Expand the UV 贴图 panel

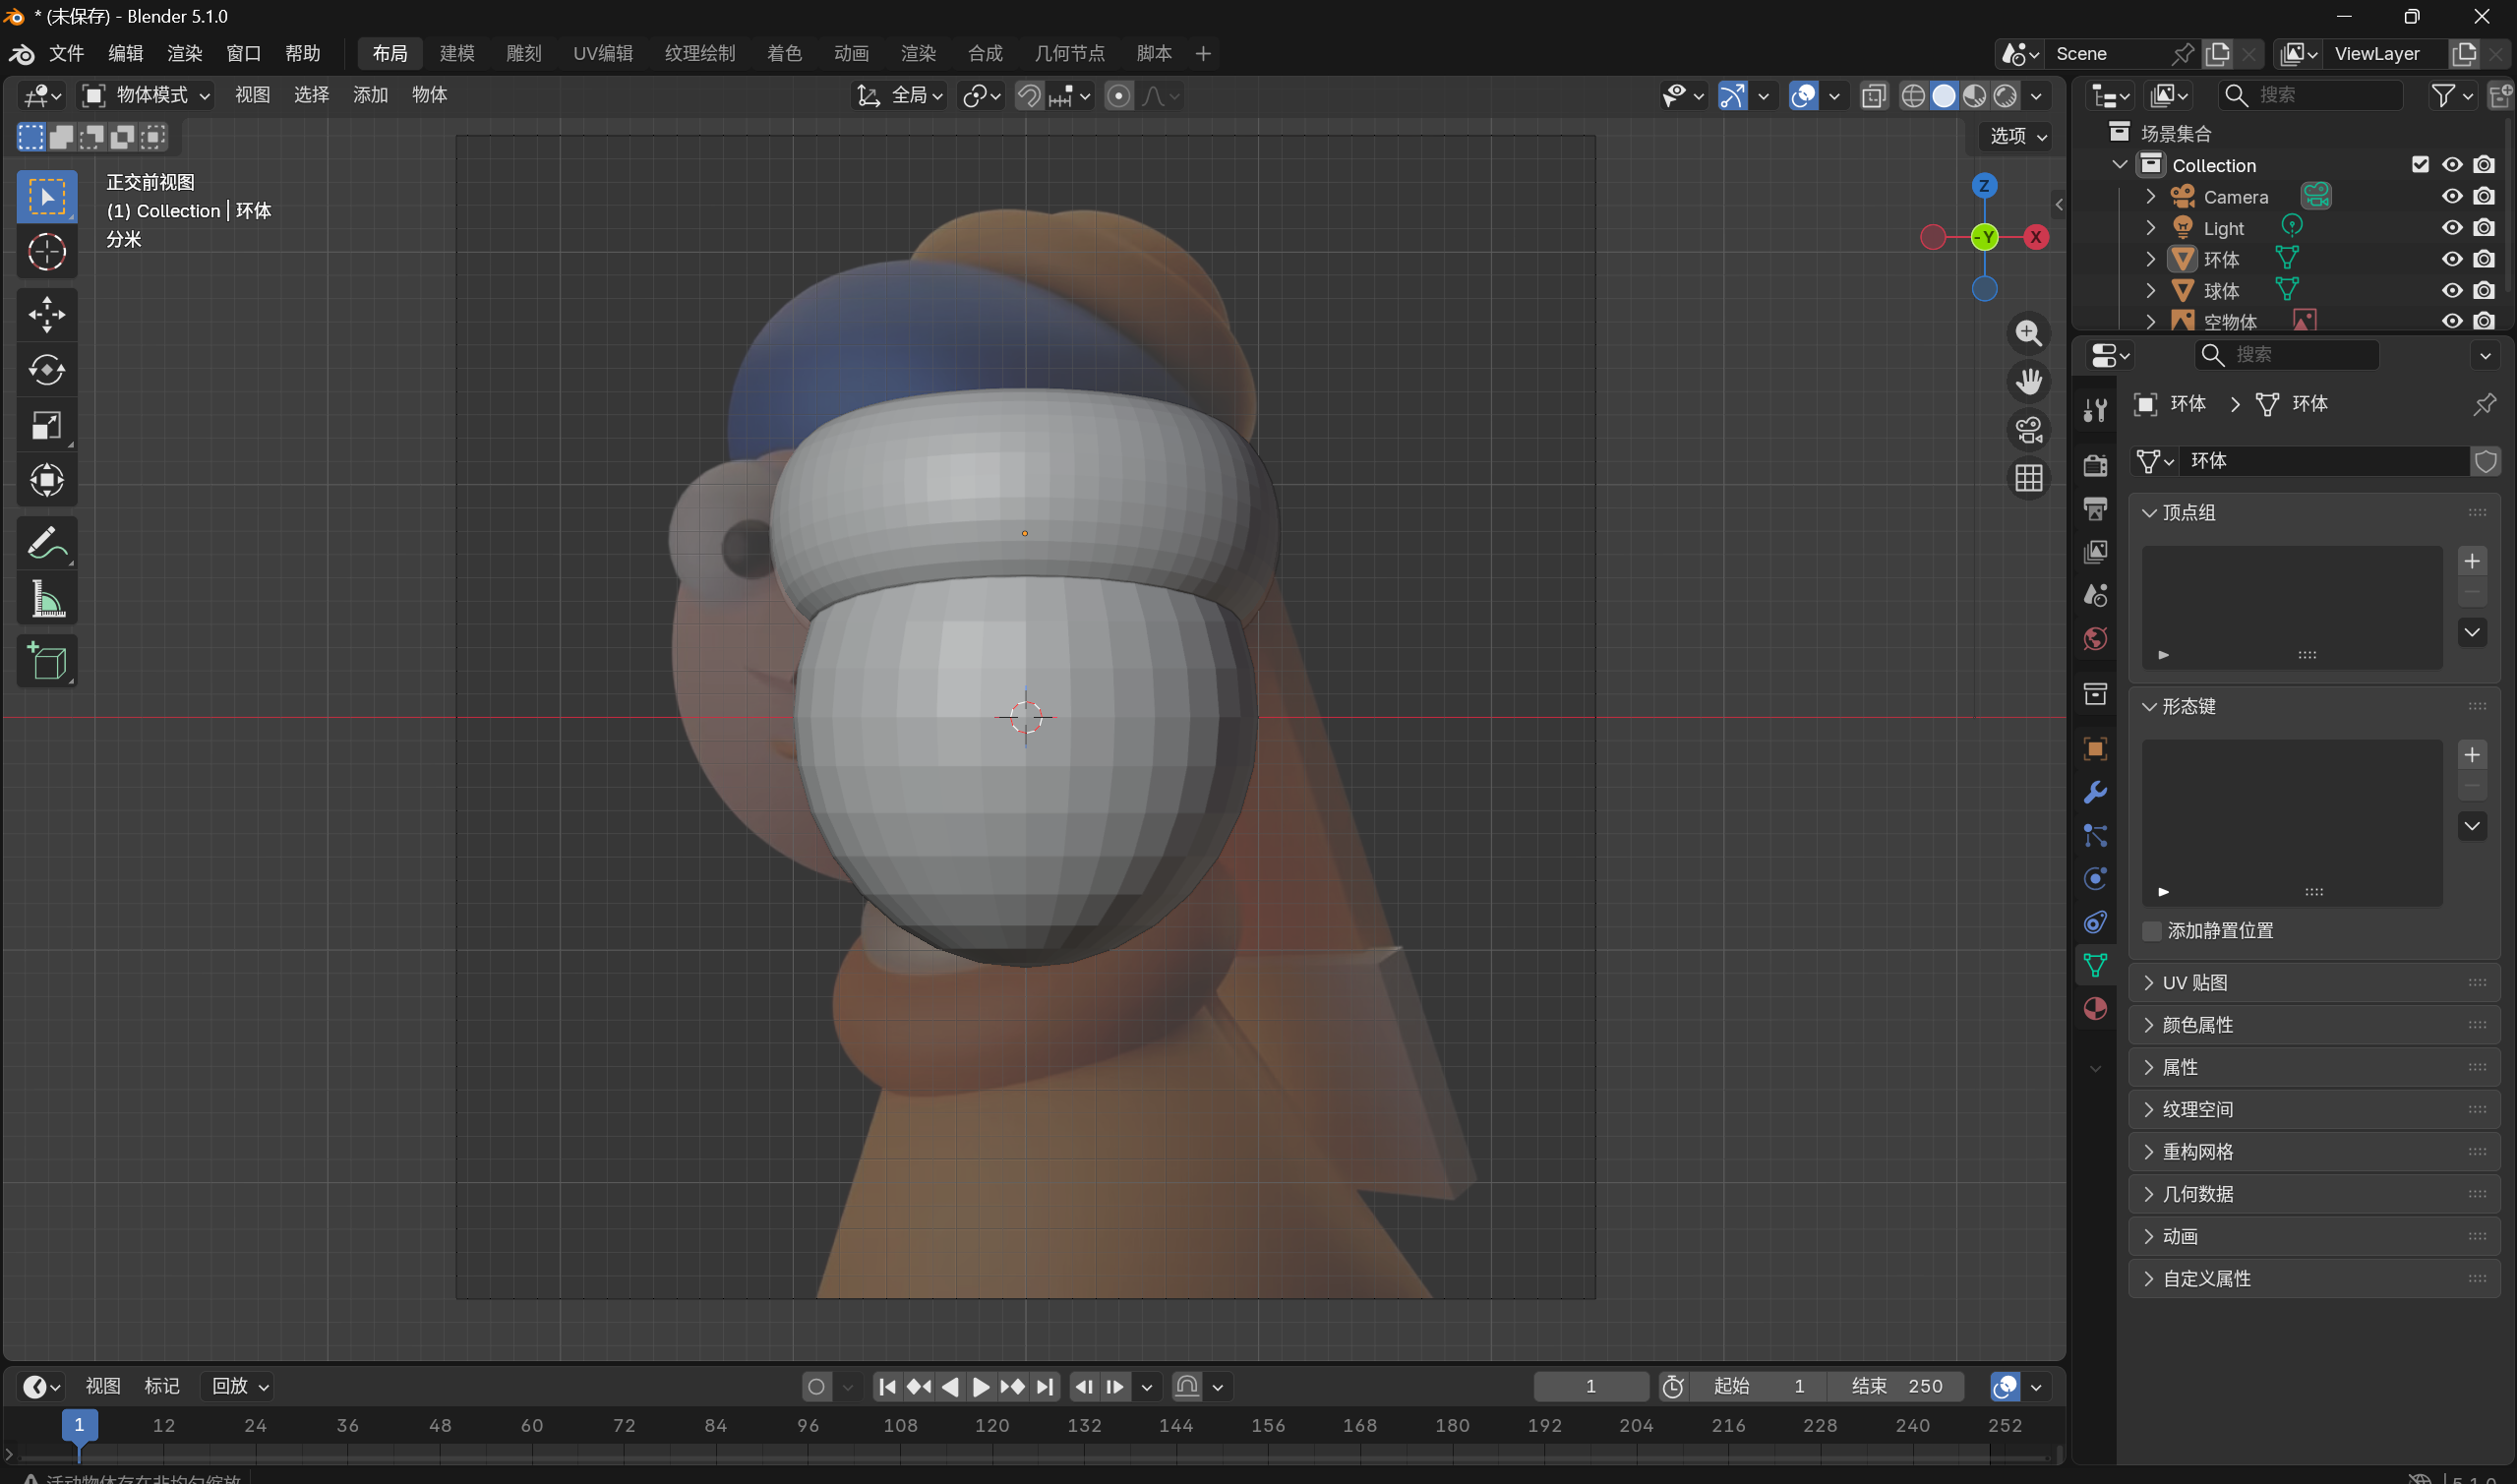pos(2195,983)
